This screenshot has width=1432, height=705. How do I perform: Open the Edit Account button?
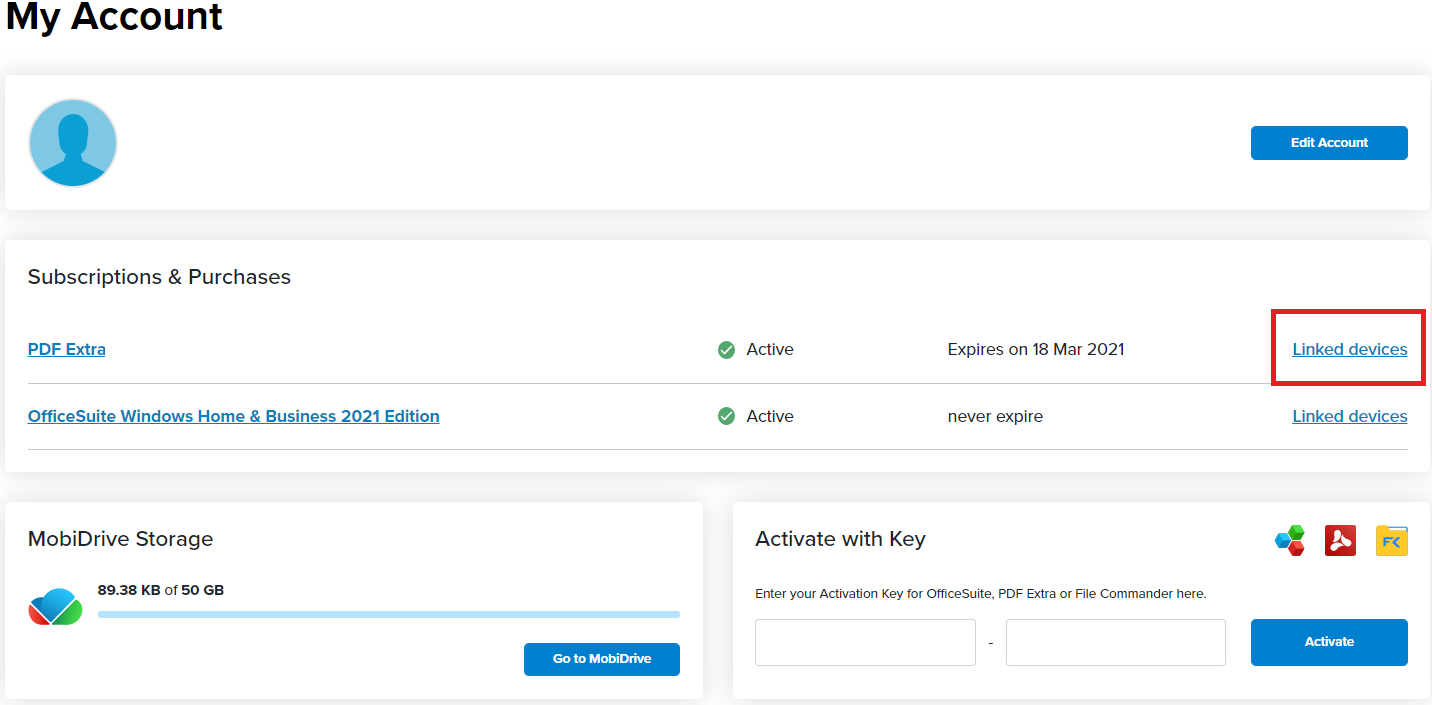pyautogui.click(x=1329, y=143)
